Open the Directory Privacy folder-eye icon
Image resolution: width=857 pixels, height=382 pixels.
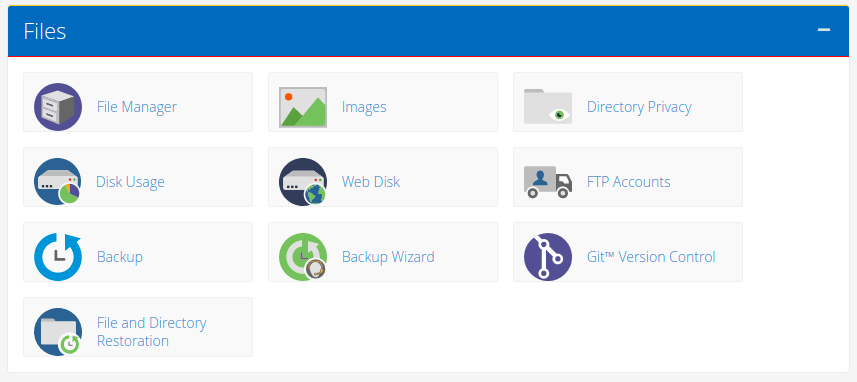click(x=548, y=107)
